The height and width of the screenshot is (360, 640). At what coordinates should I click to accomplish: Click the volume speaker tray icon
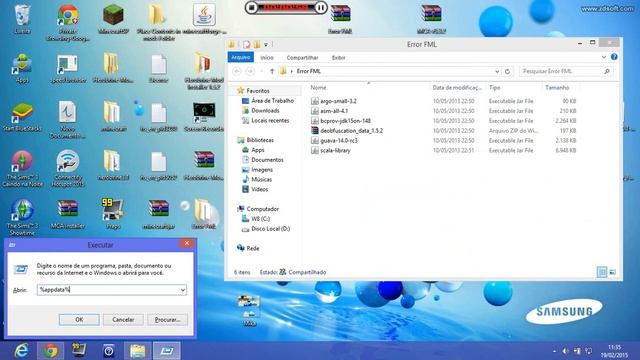pos(565,351)
